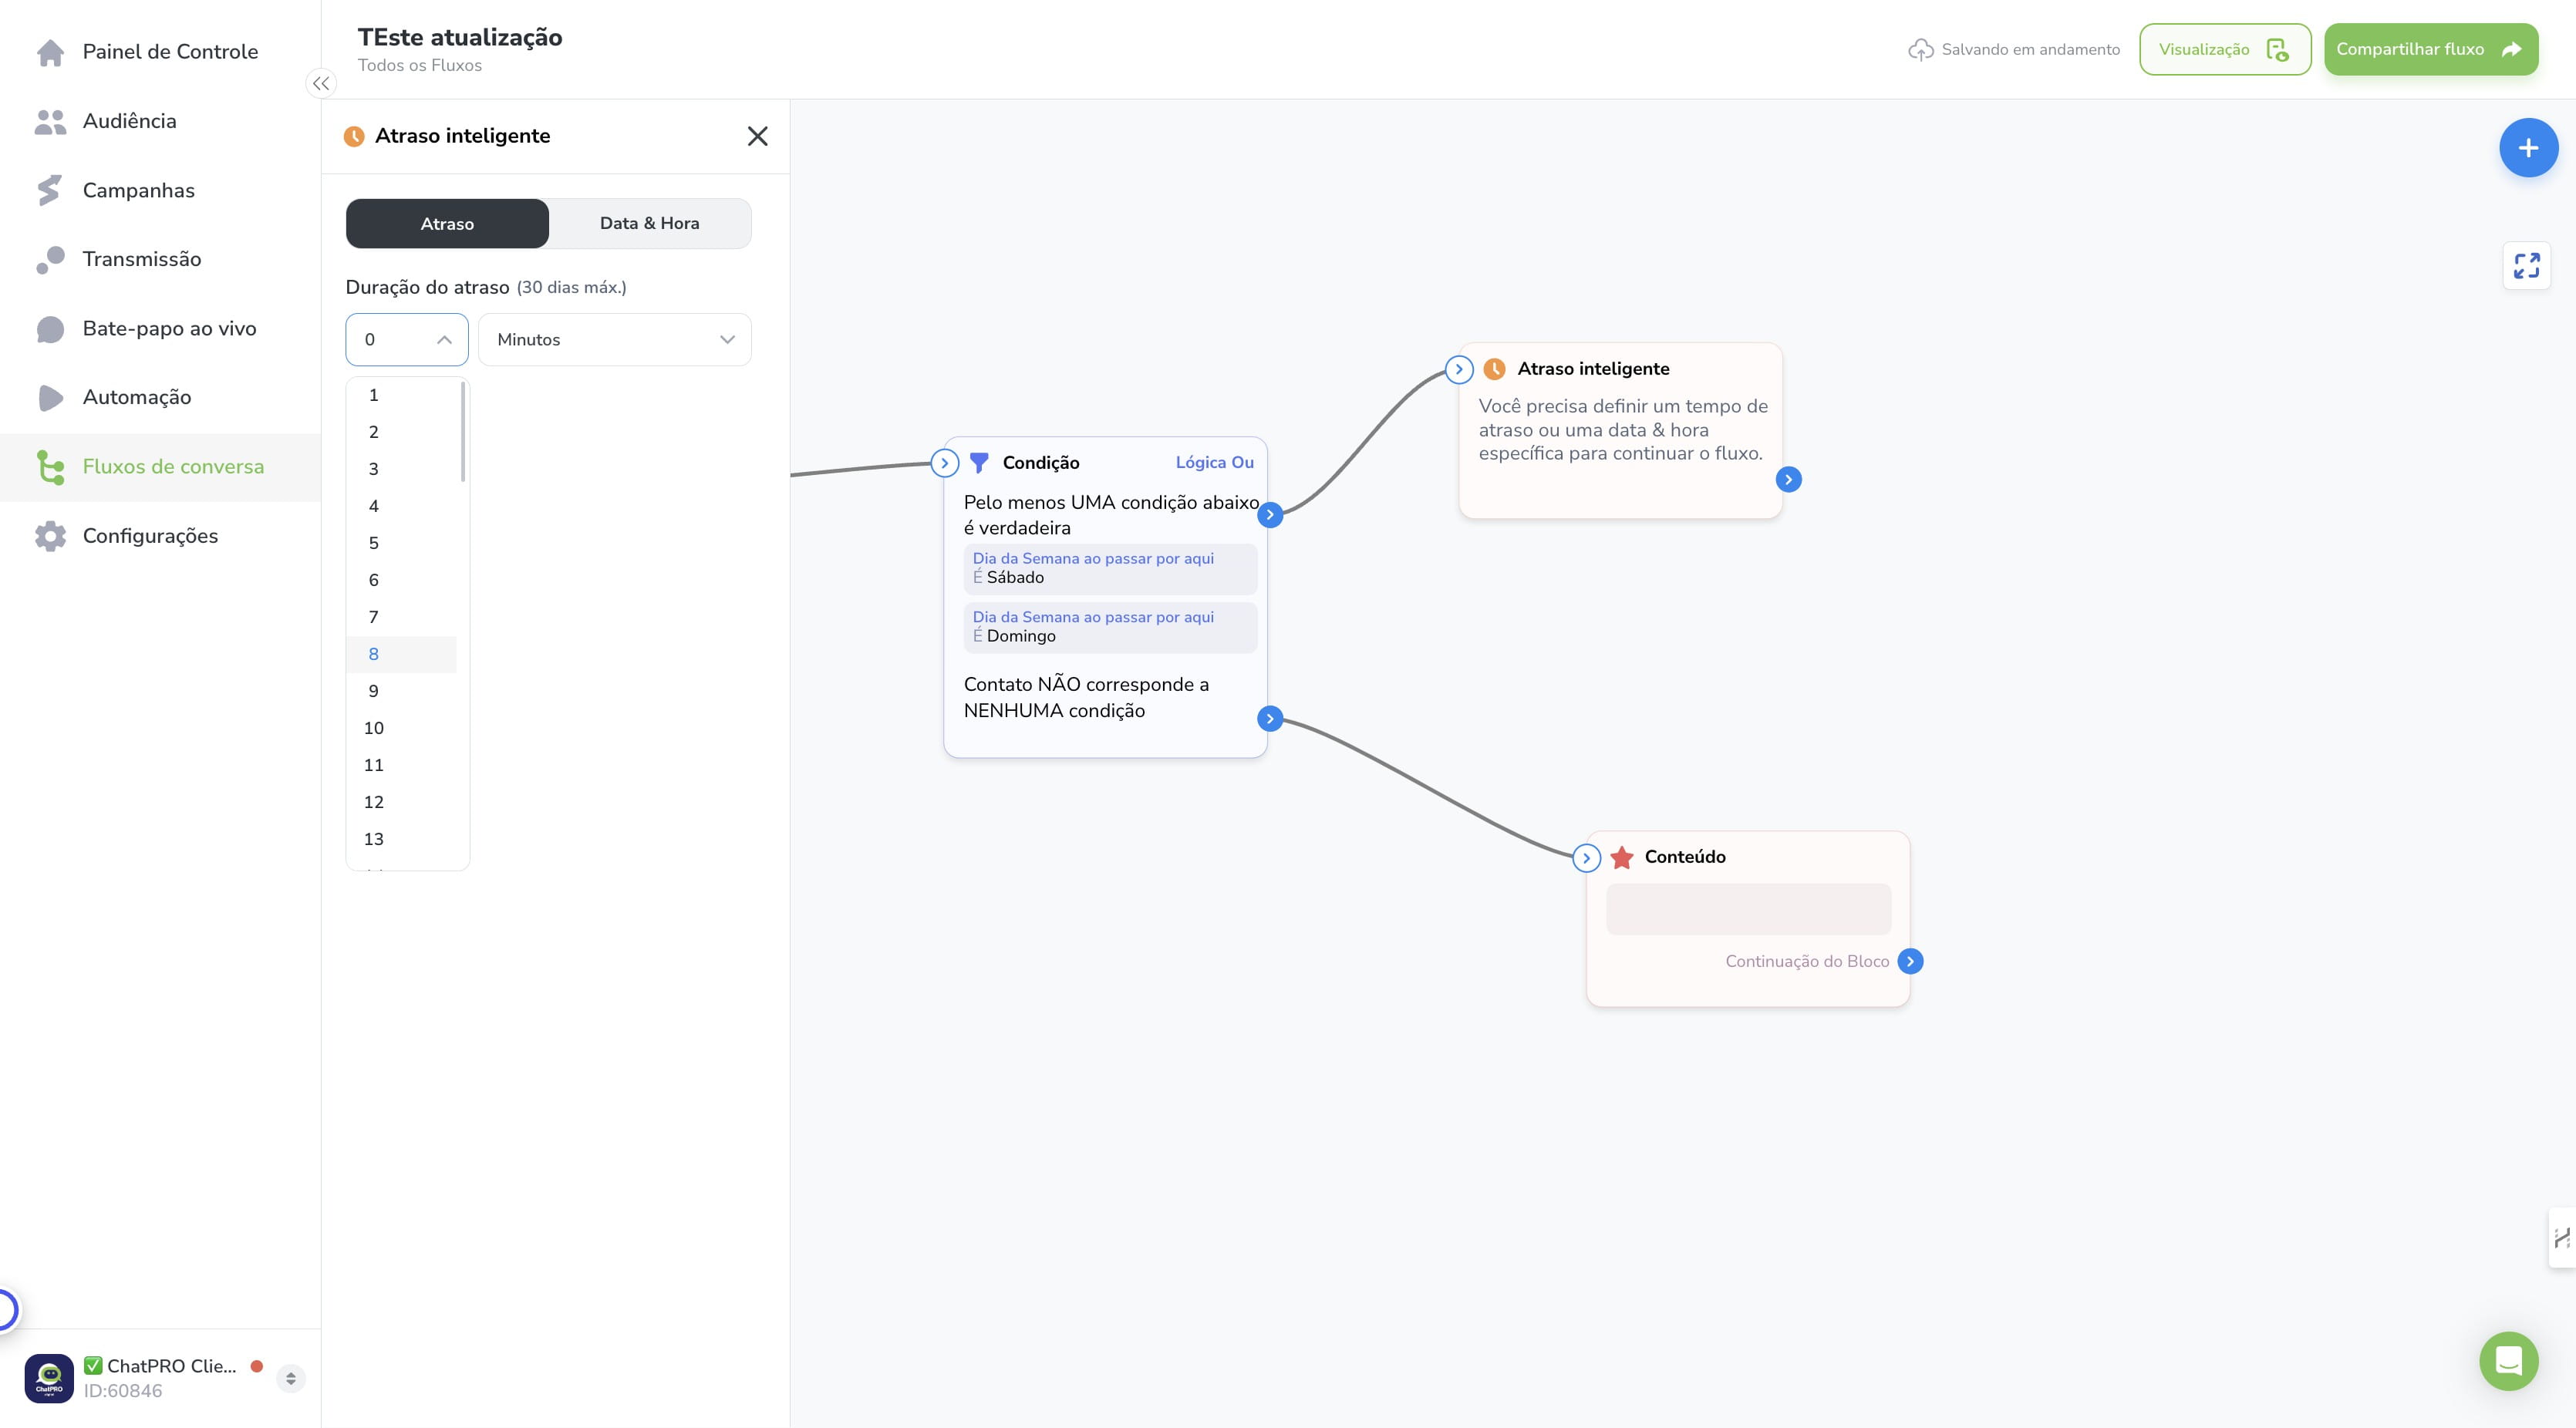
Task: Click the fit-to-screen expand icon
Action: coord(2526,265)
